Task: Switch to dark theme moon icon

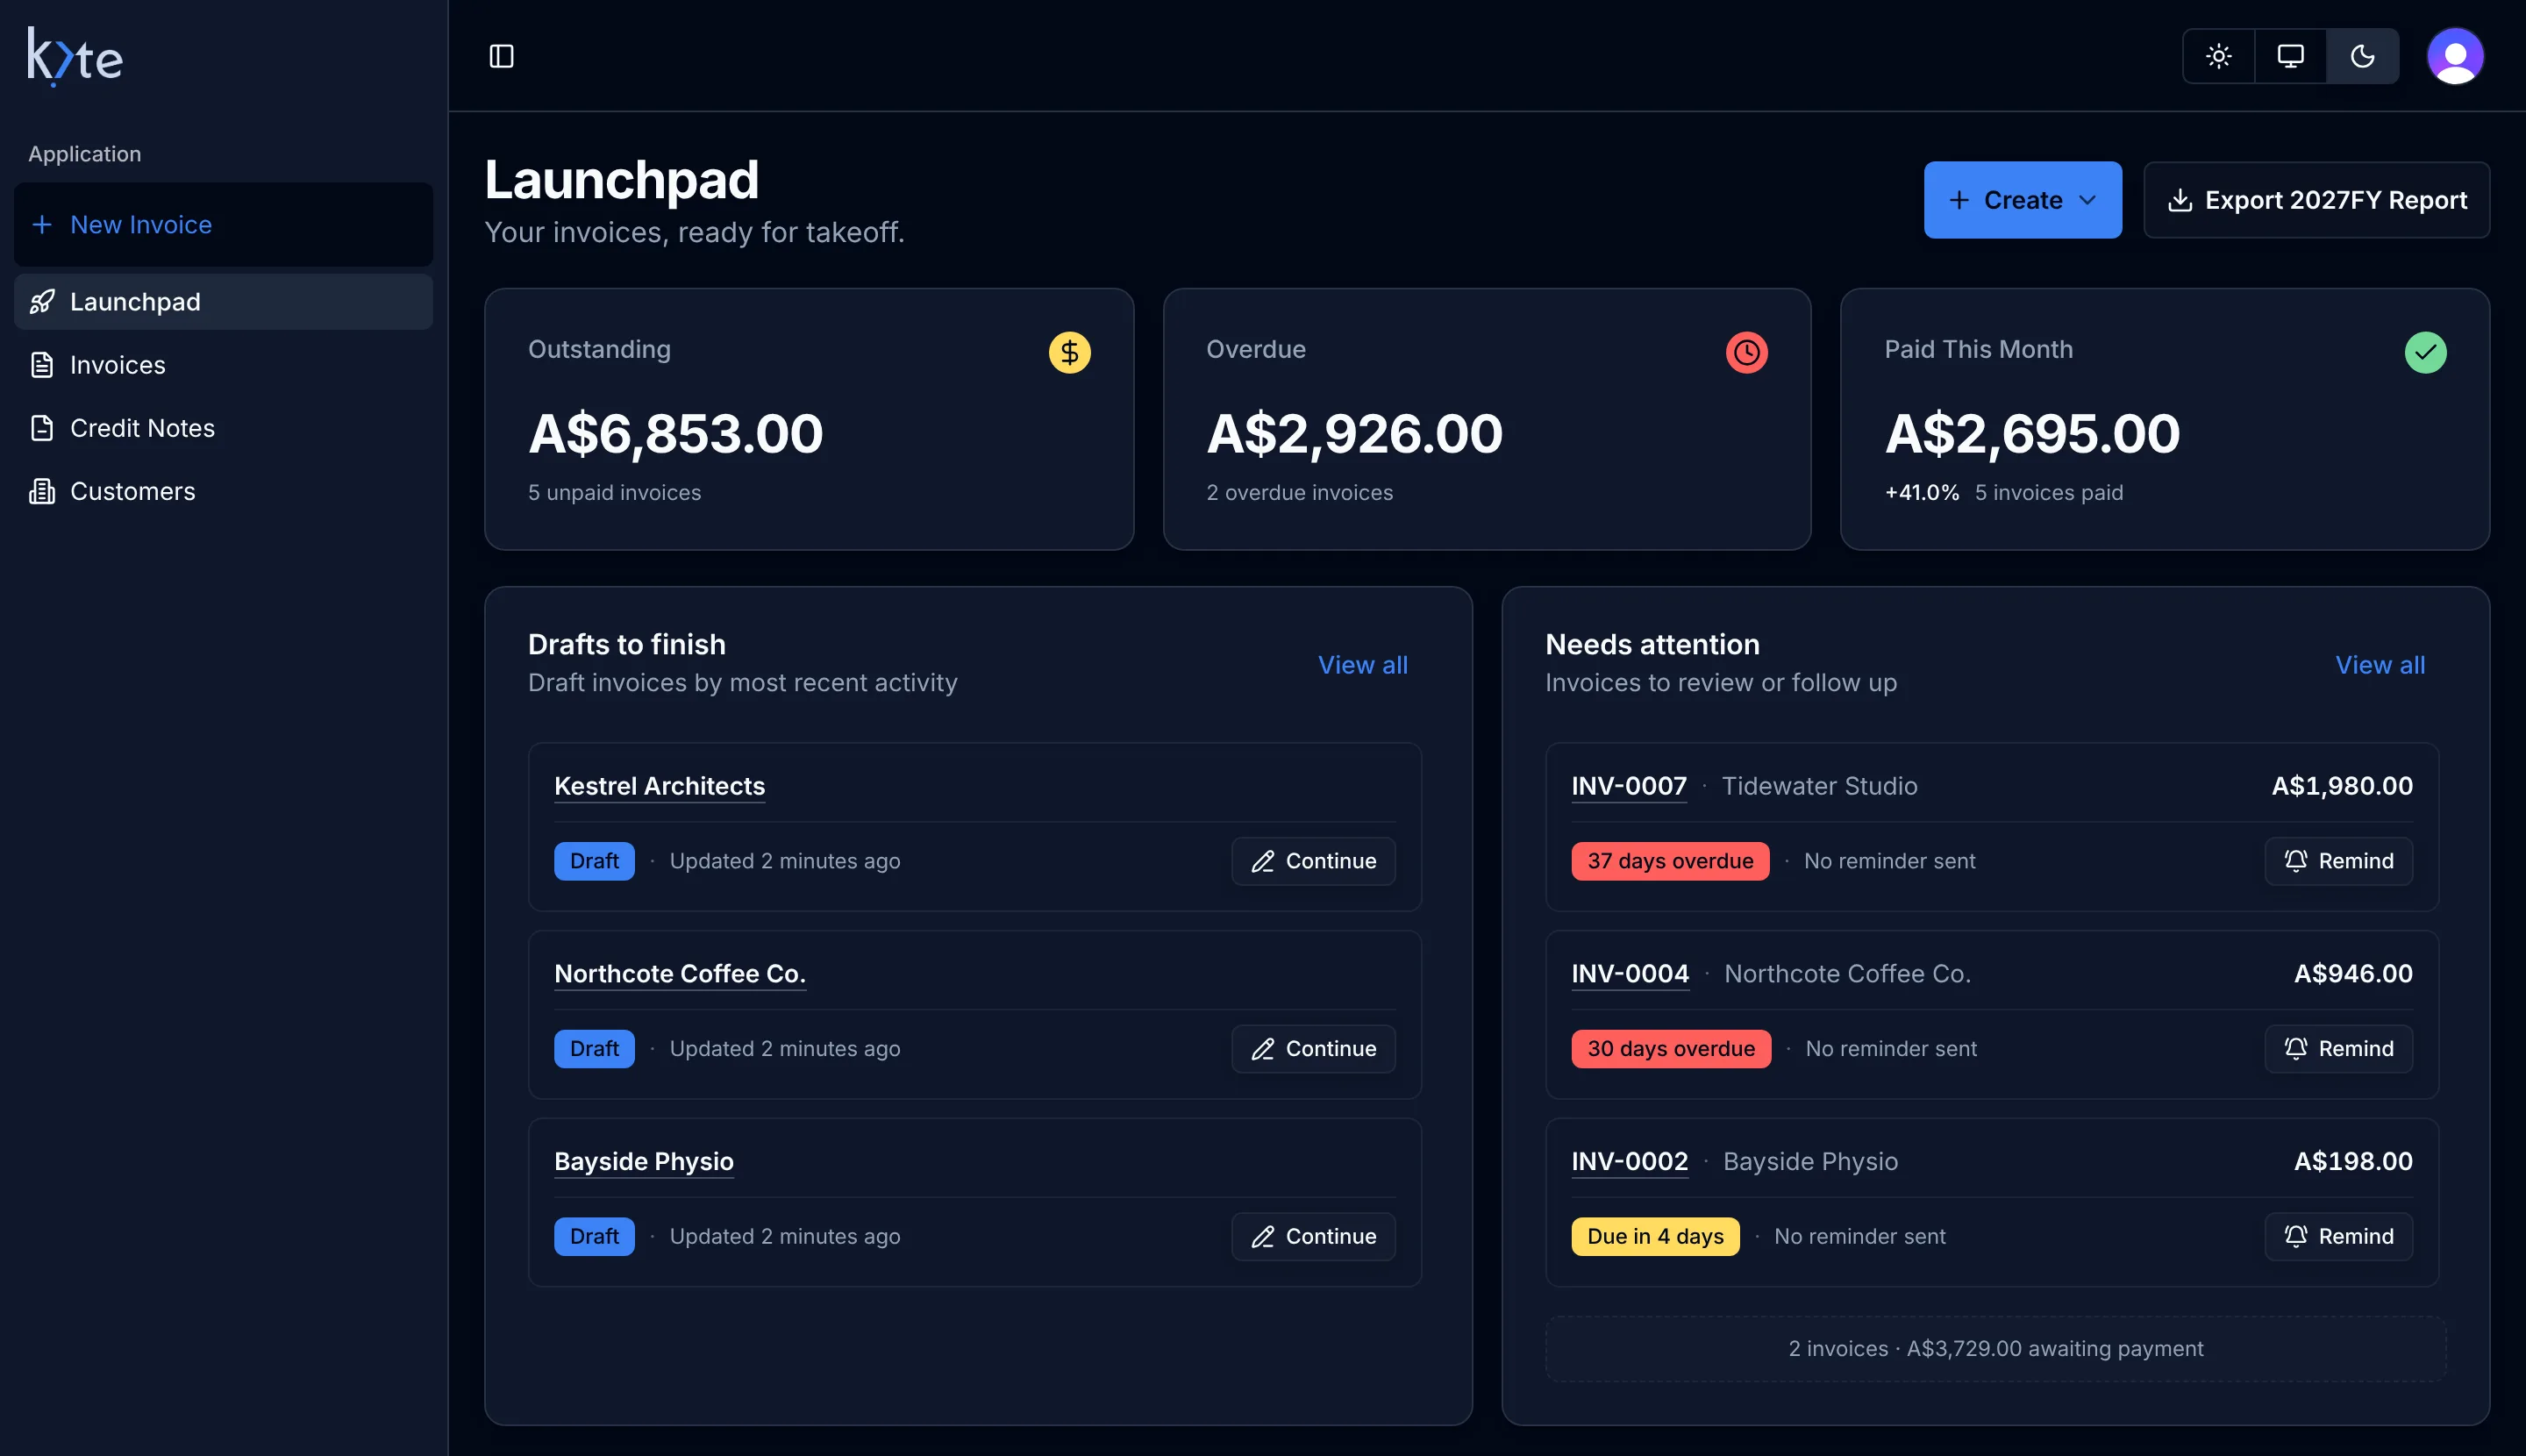Action: (2362, 56)
